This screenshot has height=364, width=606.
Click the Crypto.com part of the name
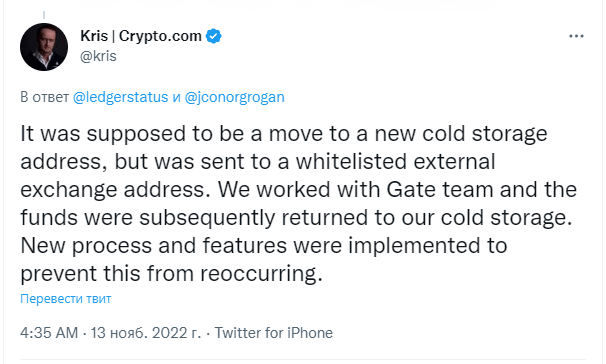[160, 36]
